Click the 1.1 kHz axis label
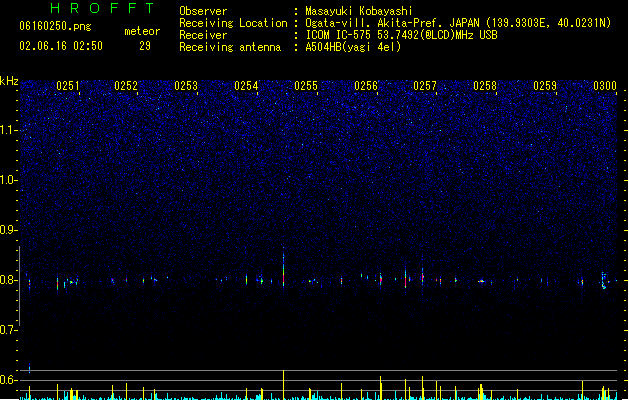629x400 pixels. click(8, 130)
